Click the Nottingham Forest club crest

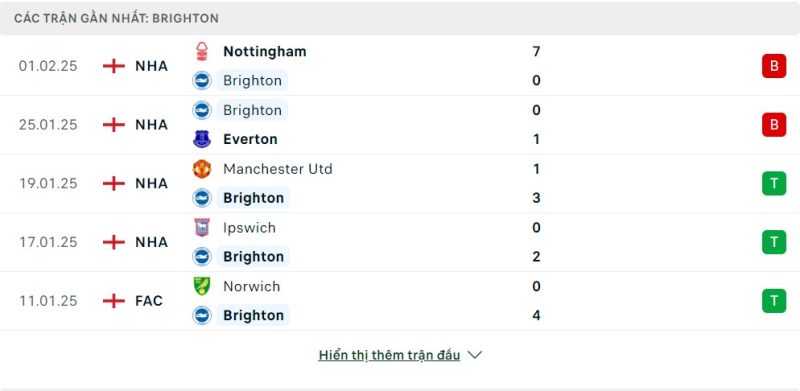(x=202, y=52)
